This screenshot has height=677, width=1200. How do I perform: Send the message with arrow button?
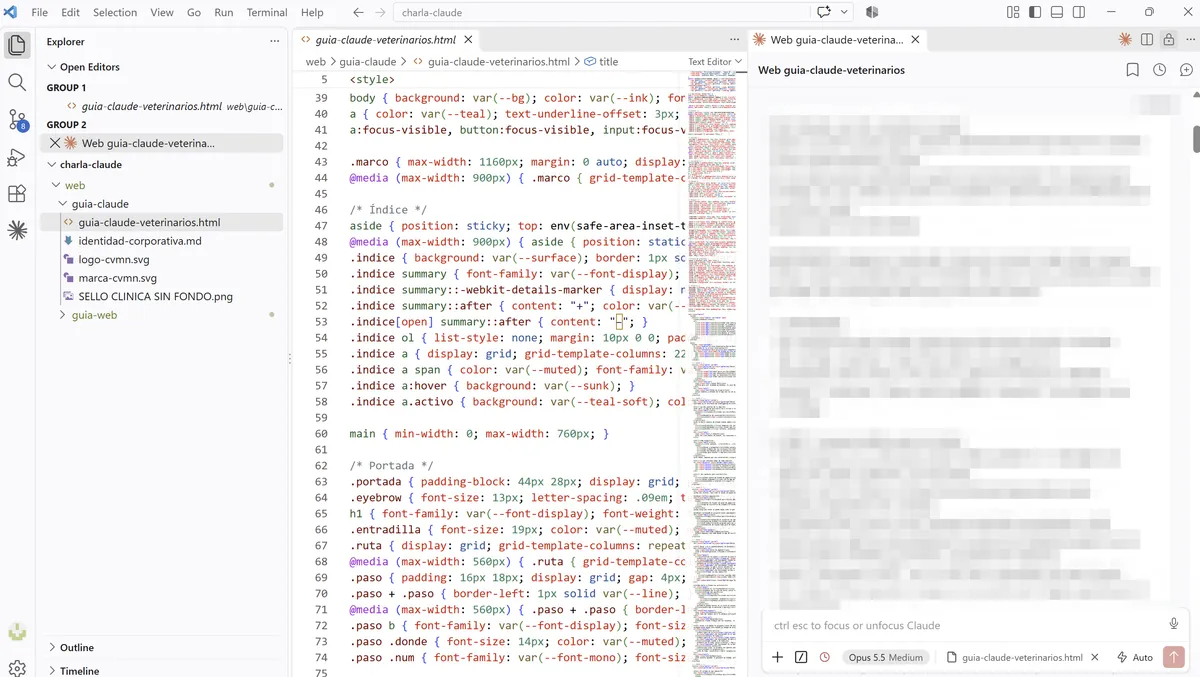(1174, 657)
